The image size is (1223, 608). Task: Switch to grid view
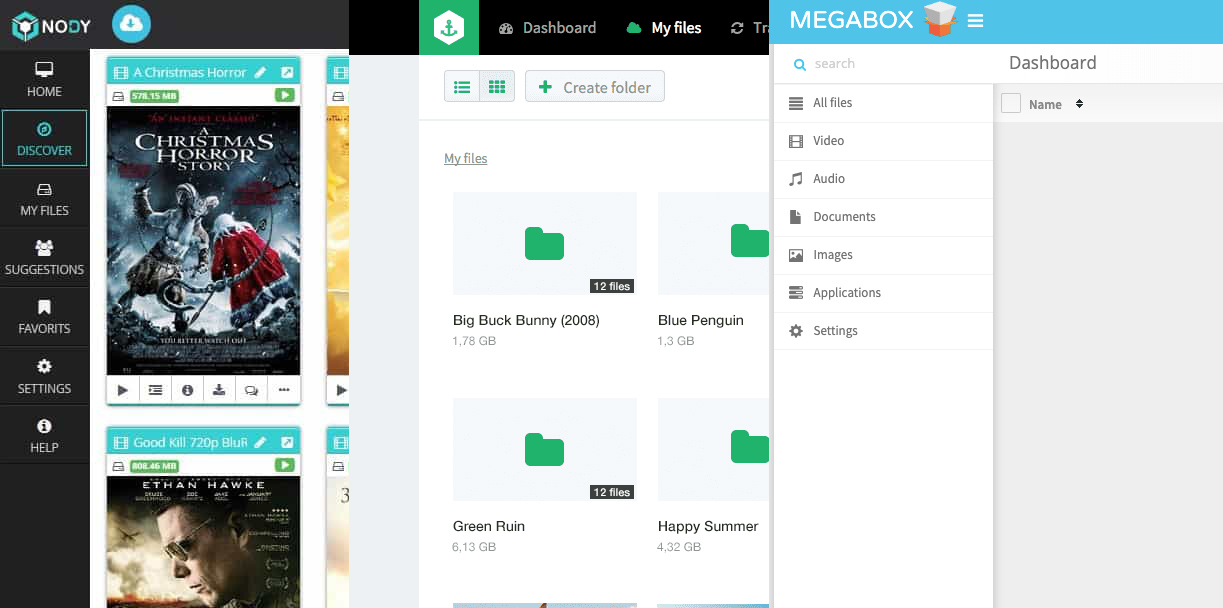point(497,87)
